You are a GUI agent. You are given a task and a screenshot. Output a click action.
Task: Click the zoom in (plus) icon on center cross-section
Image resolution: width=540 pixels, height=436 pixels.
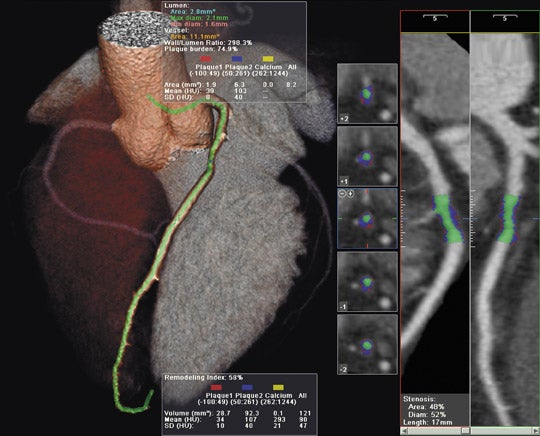click(x=350, y=194)
